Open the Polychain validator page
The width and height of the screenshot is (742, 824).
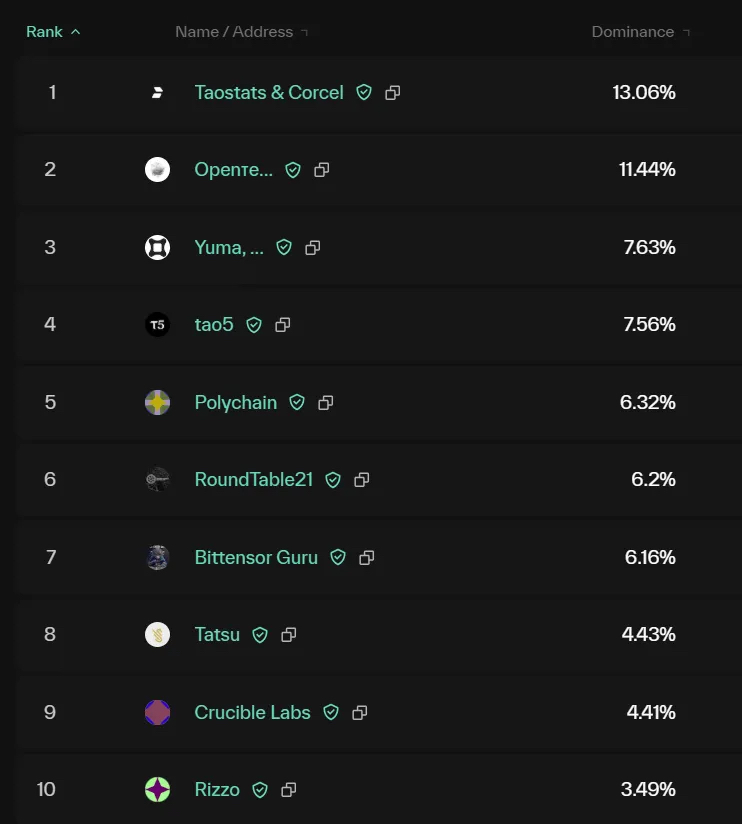[235, 403]
